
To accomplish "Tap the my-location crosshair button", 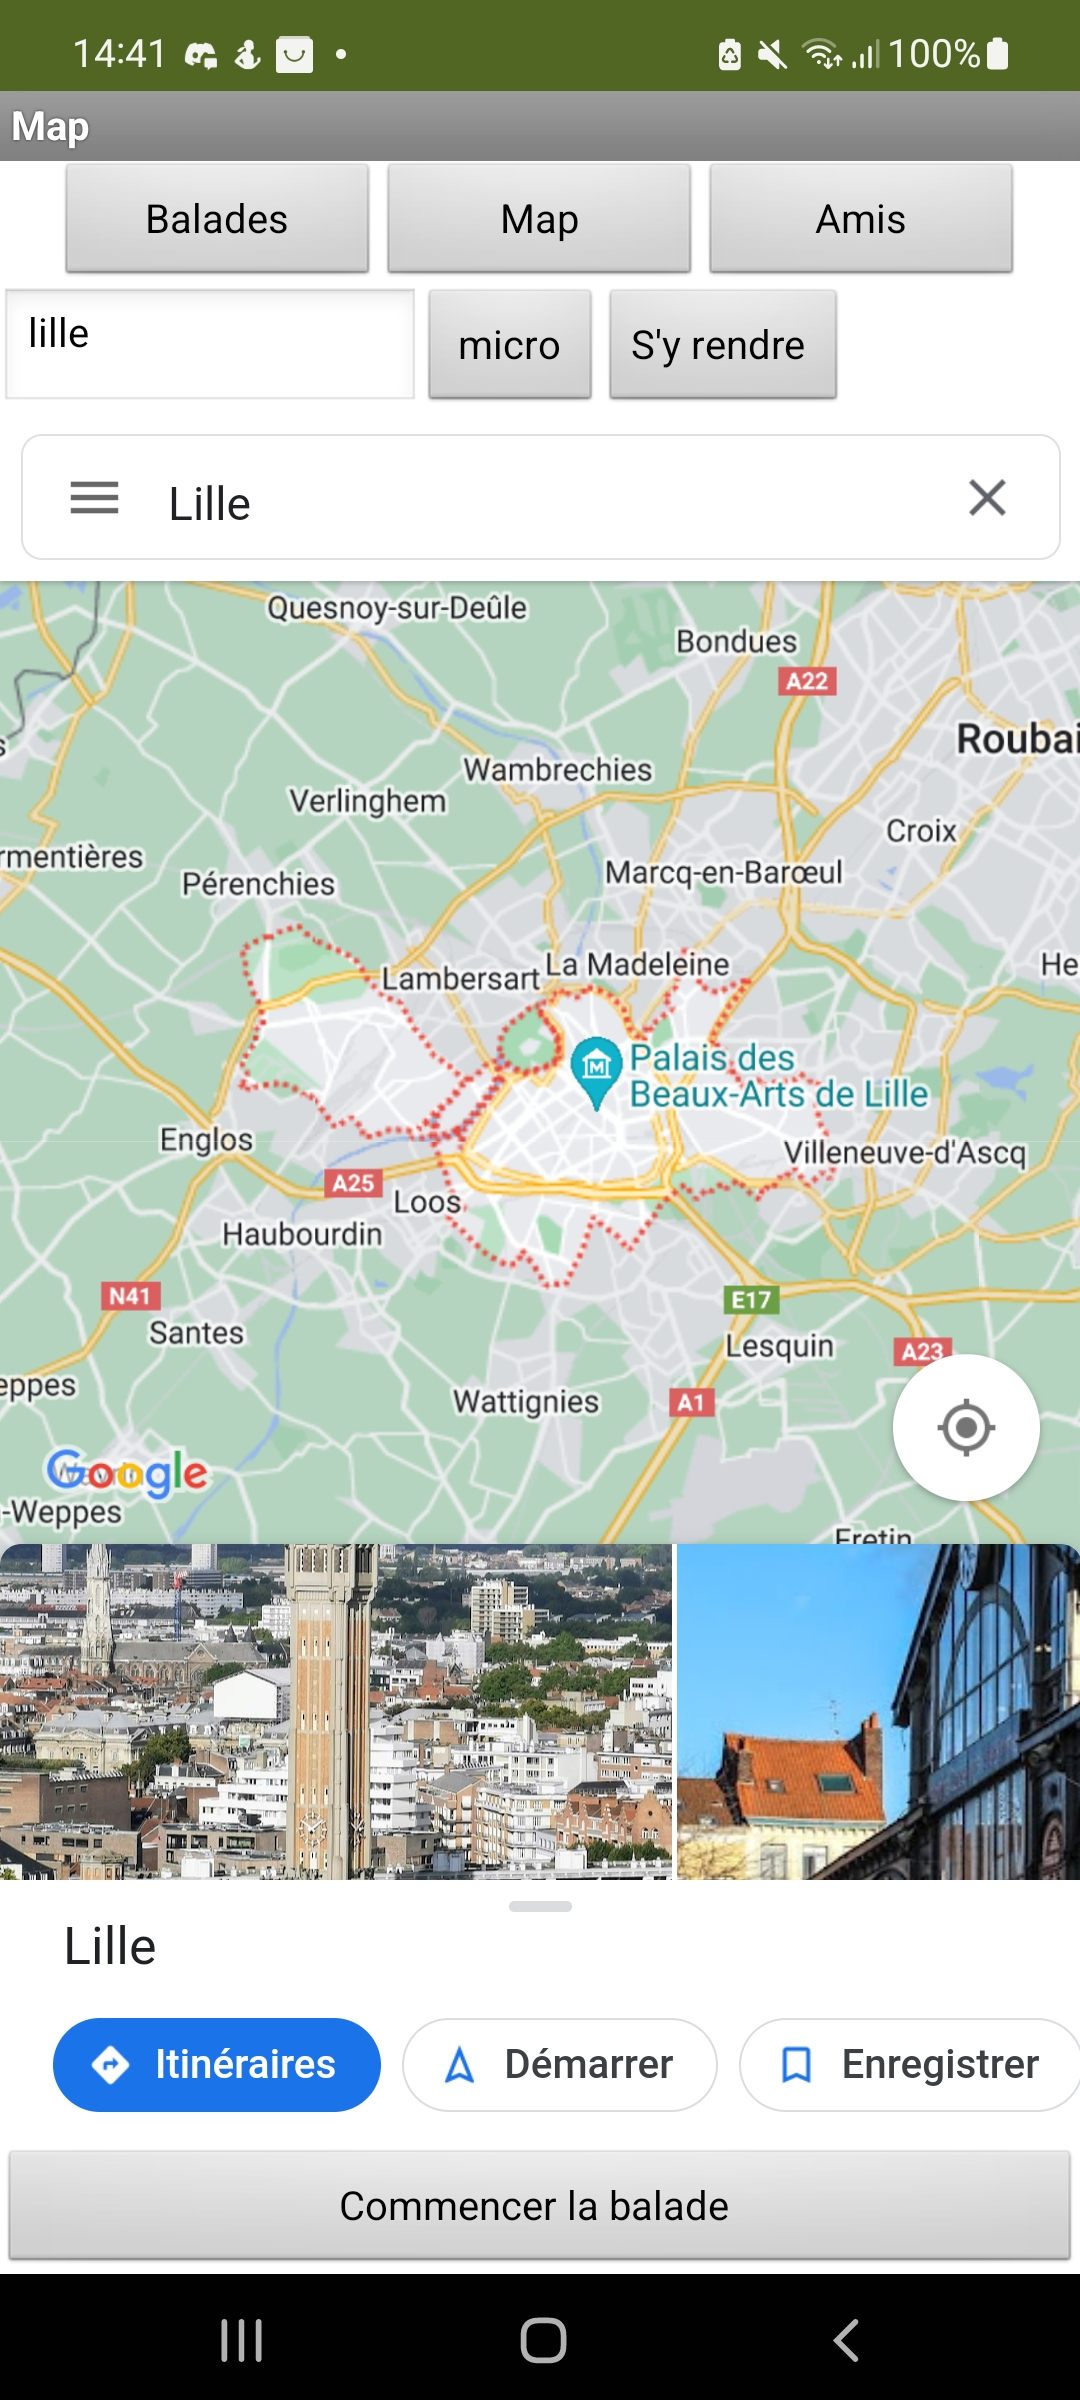I will [x=966, y=1427].
